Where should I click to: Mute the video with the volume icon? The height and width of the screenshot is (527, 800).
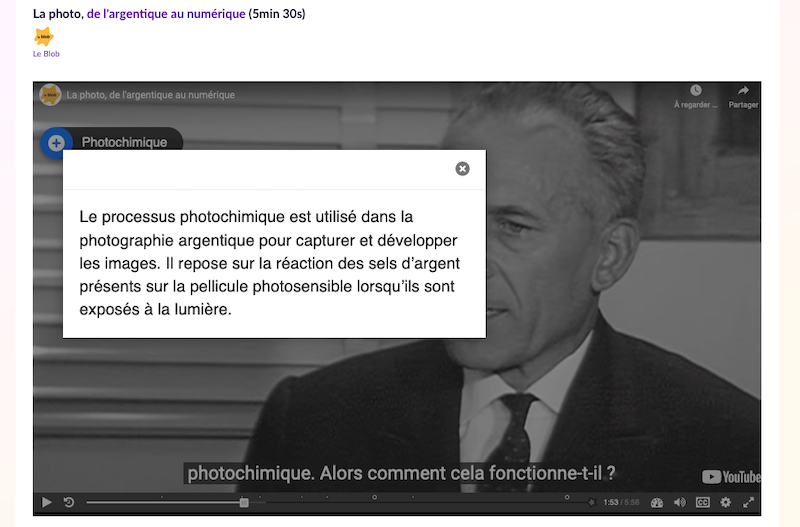click(680, 502)
